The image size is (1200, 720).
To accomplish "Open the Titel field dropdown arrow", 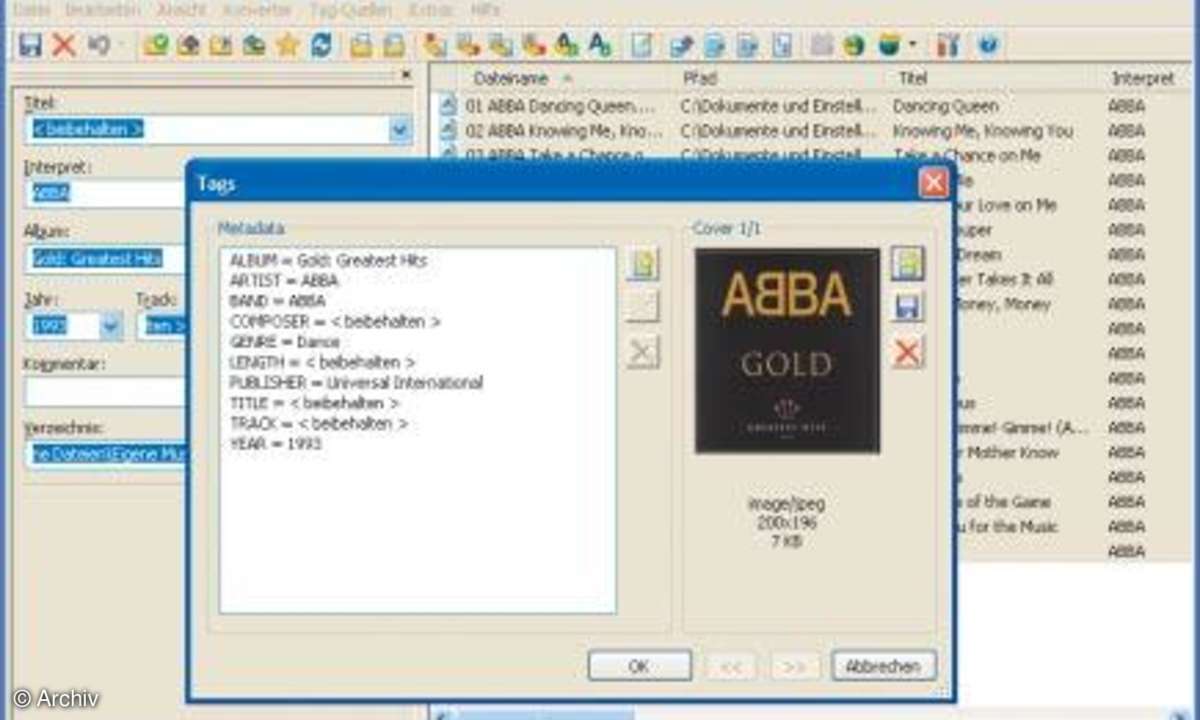I will (x=400, y=129).
